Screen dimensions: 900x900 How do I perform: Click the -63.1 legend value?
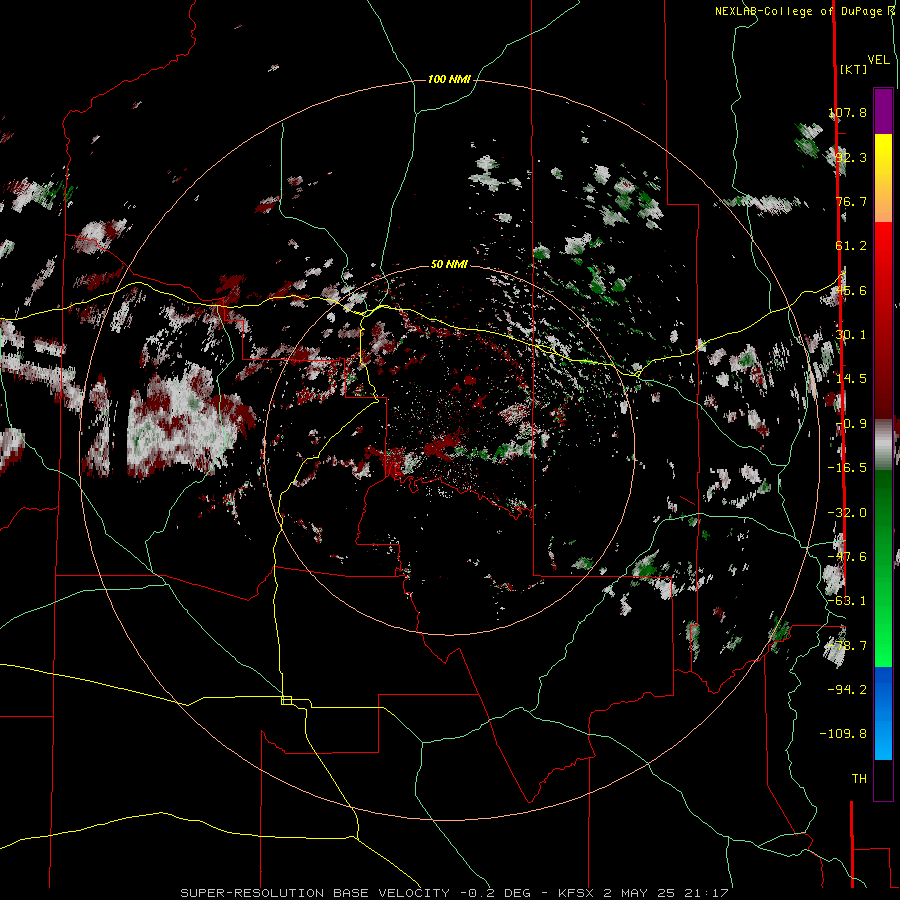847,601
